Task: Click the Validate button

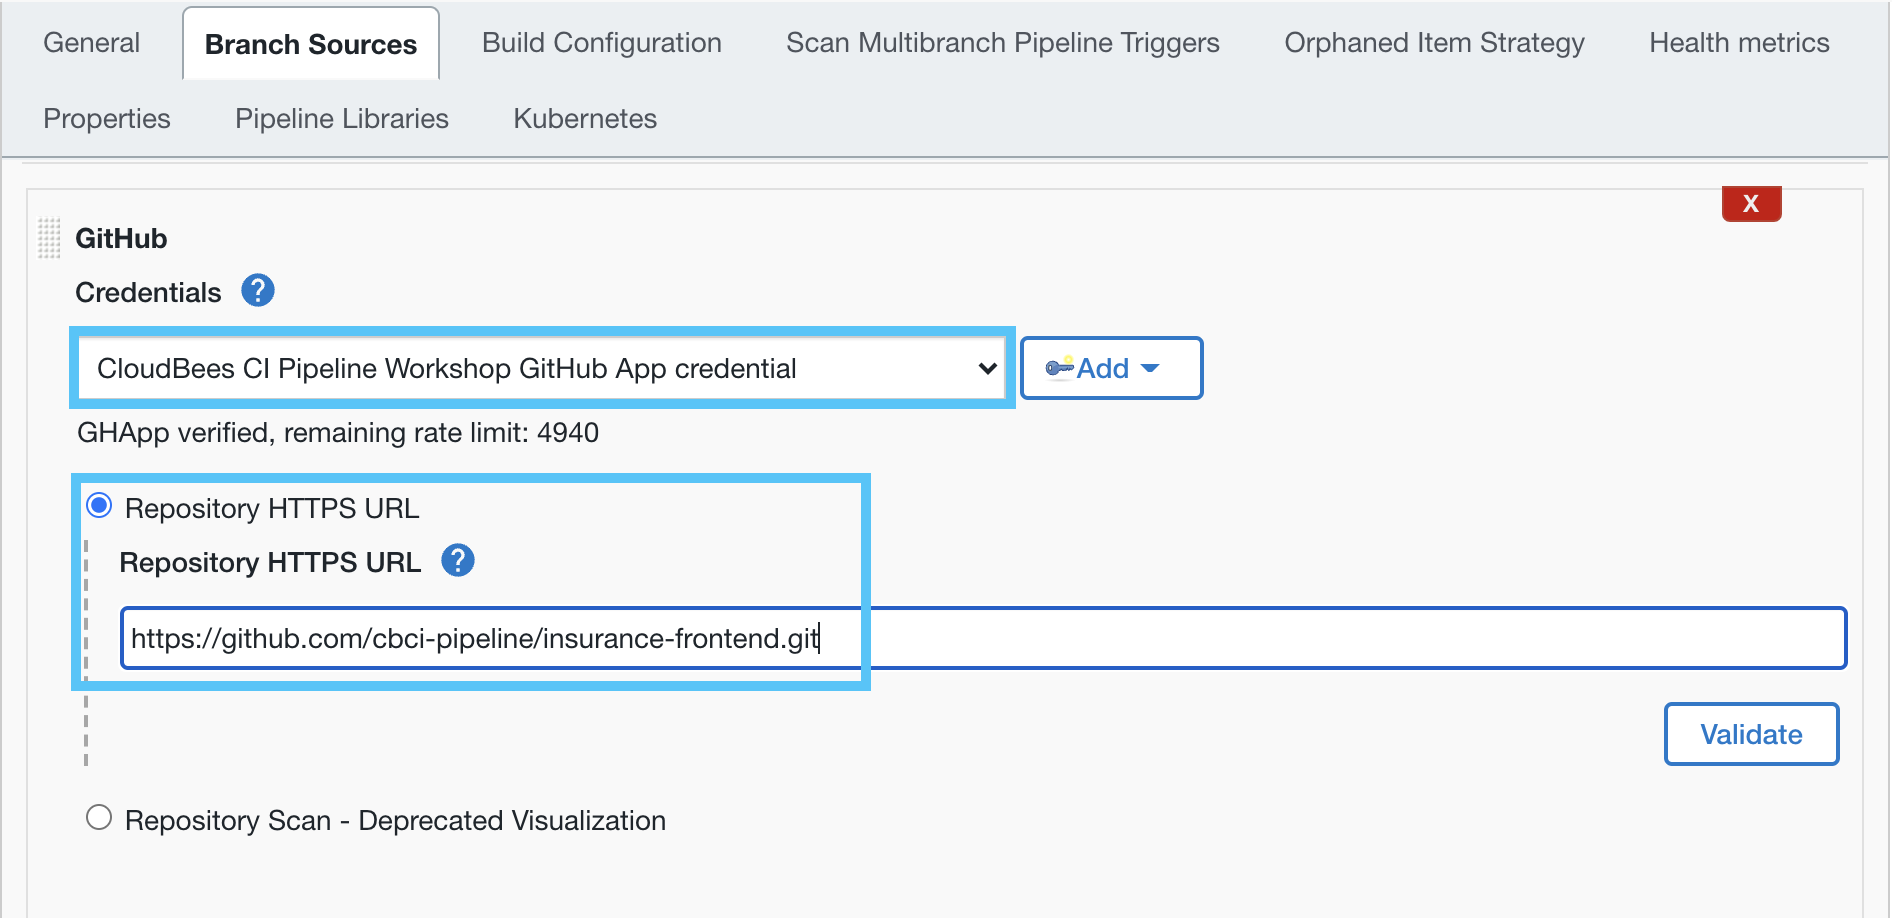Action: (x=1751, y=734)
